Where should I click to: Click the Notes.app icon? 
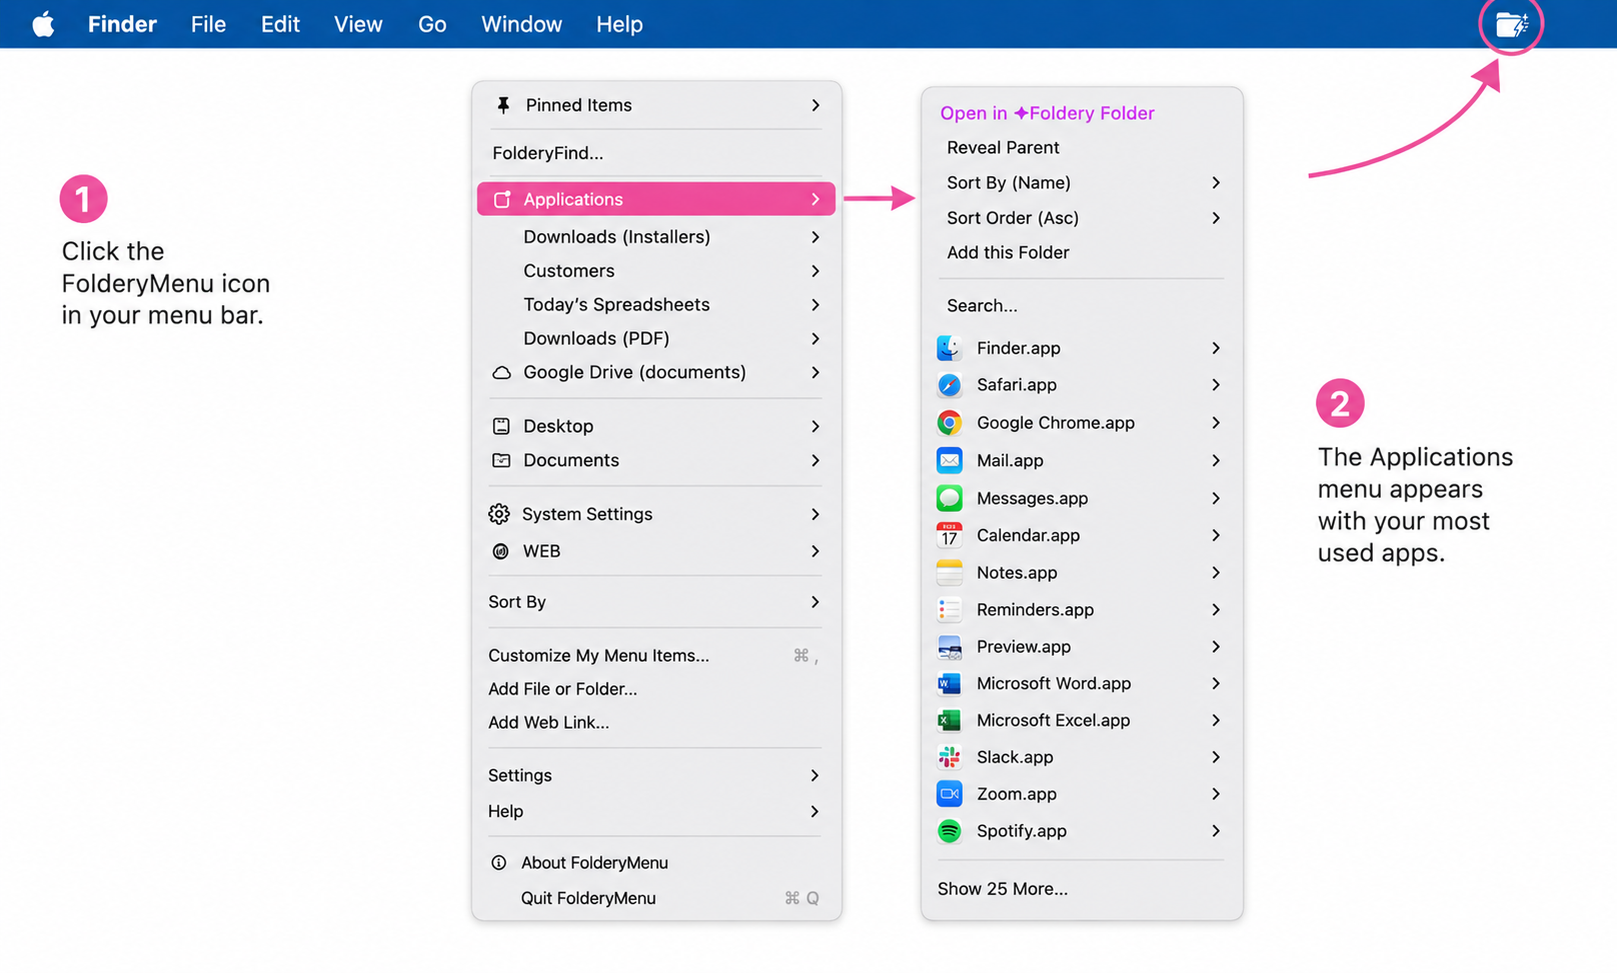[949, 573]
